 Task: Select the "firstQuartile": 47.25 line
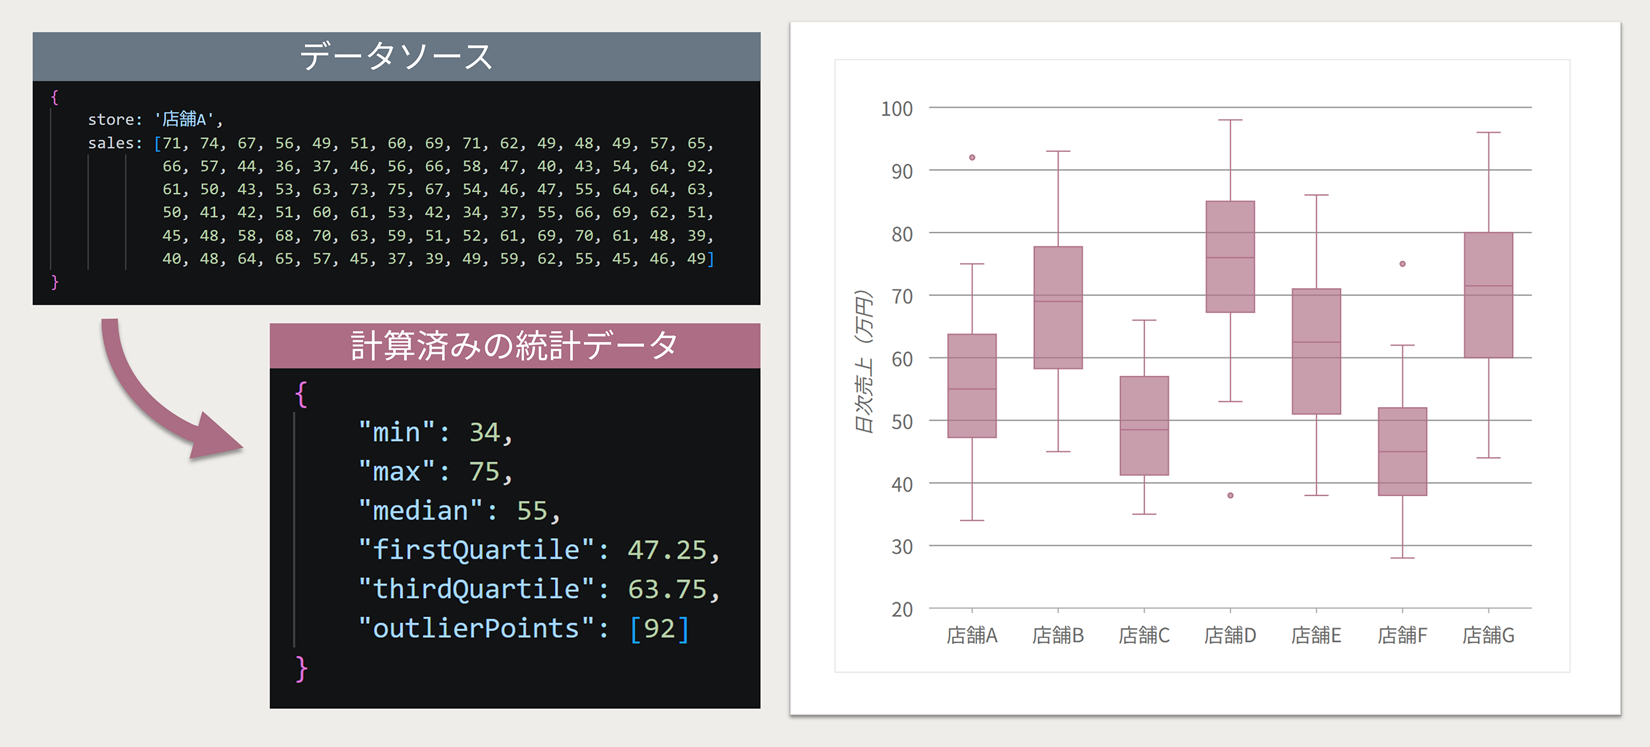tap(539, 549)
